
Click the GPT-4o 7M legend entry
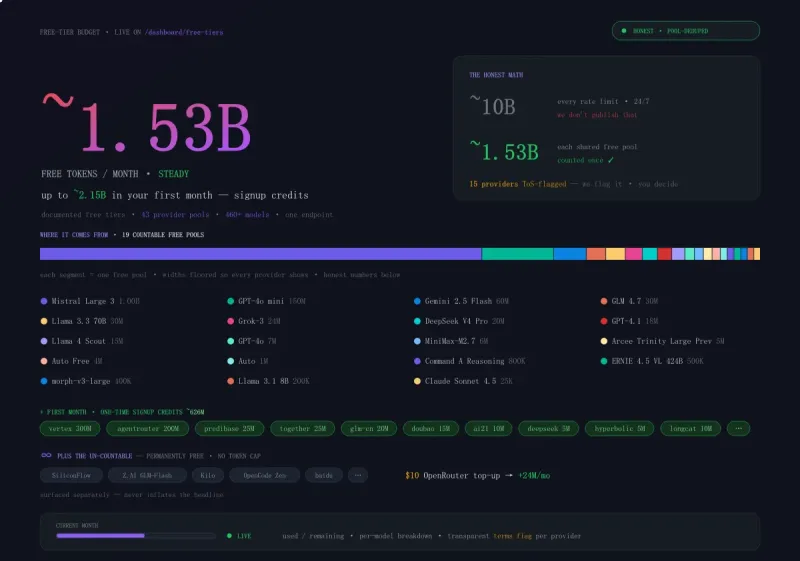252,341
